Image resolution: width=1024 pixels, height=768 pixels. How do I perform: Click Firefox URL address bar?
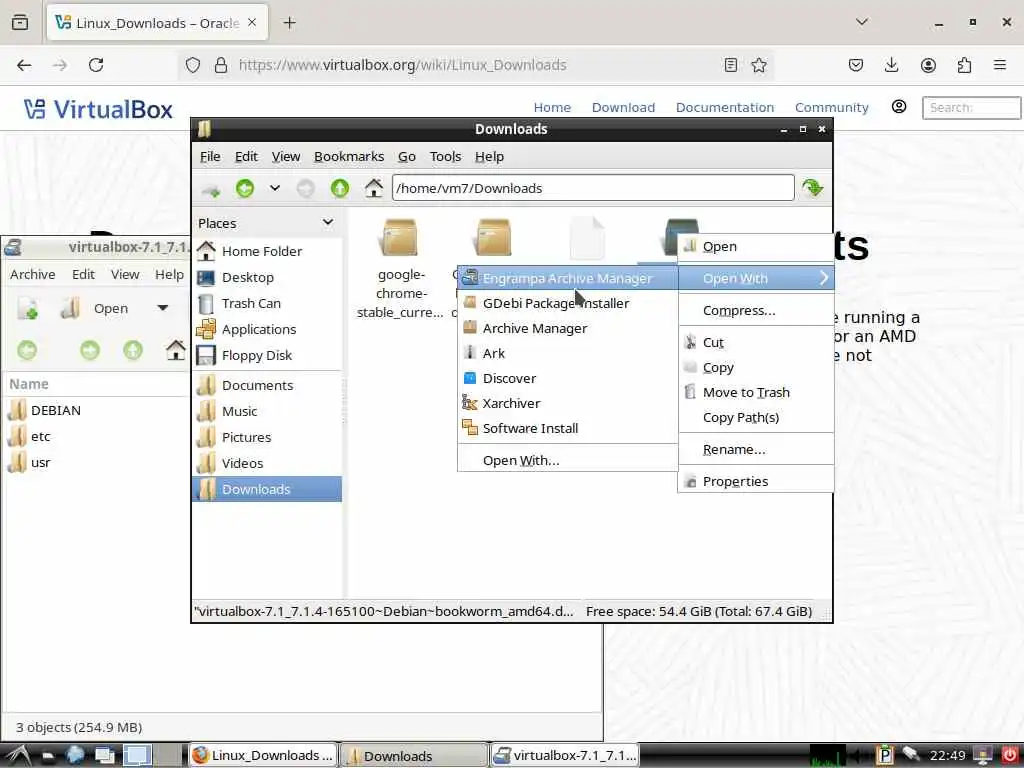pyautogui.click(x=477, y=65)
